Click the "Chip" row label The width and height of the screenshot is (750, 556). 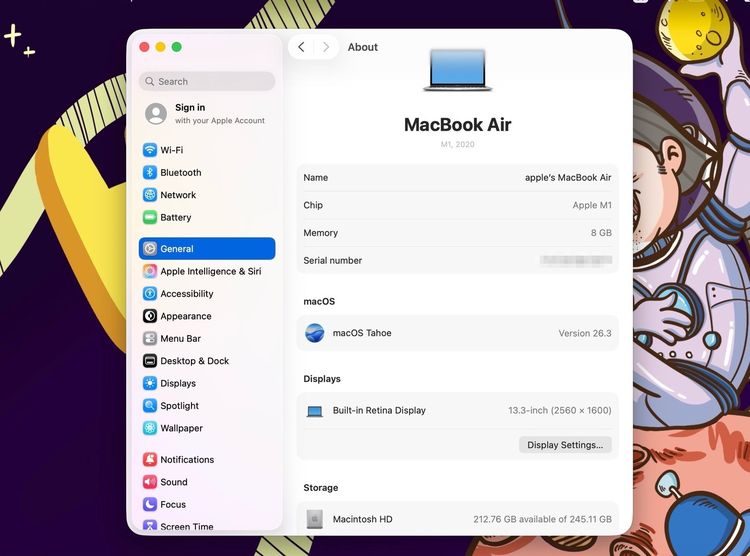(313, 205)
